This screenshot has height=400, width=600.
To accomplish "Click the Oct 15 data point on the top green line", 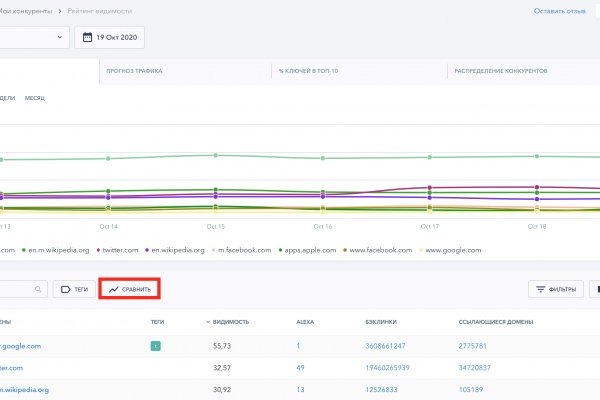I will click(215, 155).
